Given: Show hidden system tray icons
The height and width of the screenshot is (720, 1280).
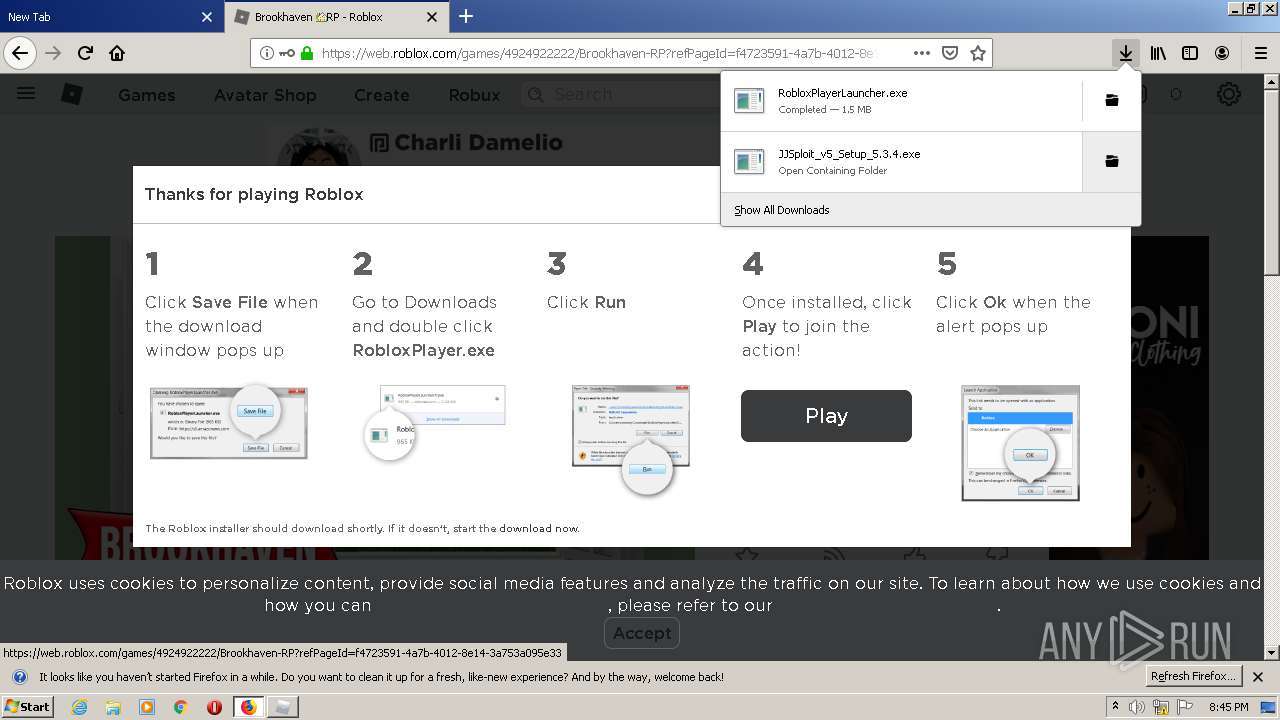Looking at the screenshot, I should [x=1116, y=706].
